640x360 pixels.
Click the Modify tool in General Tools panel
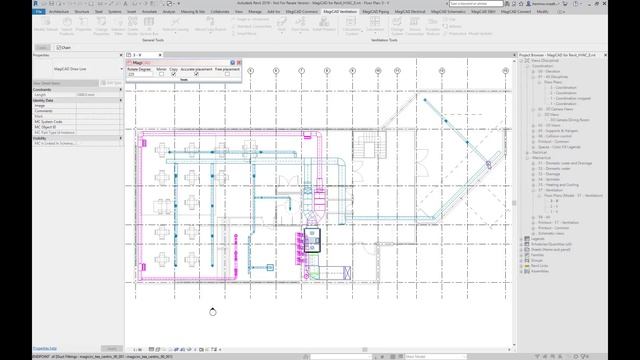pos(45,24)
